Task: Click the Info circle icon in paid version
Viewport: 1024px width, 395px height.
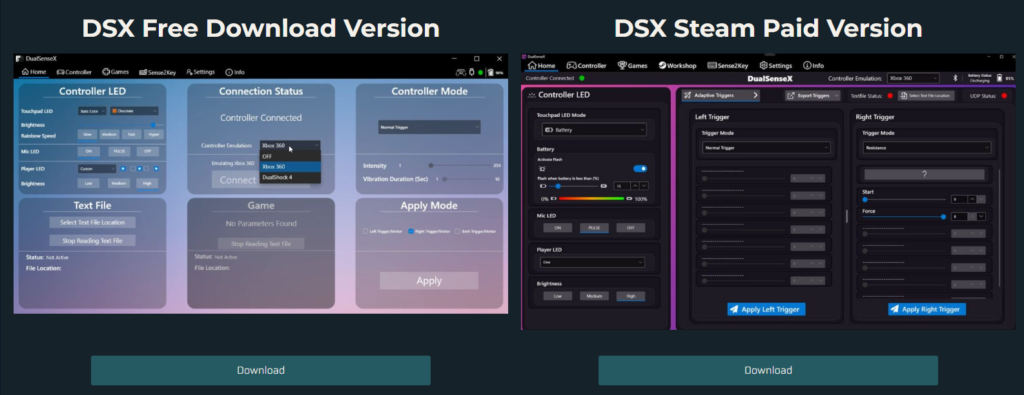Action: point(807,65)
